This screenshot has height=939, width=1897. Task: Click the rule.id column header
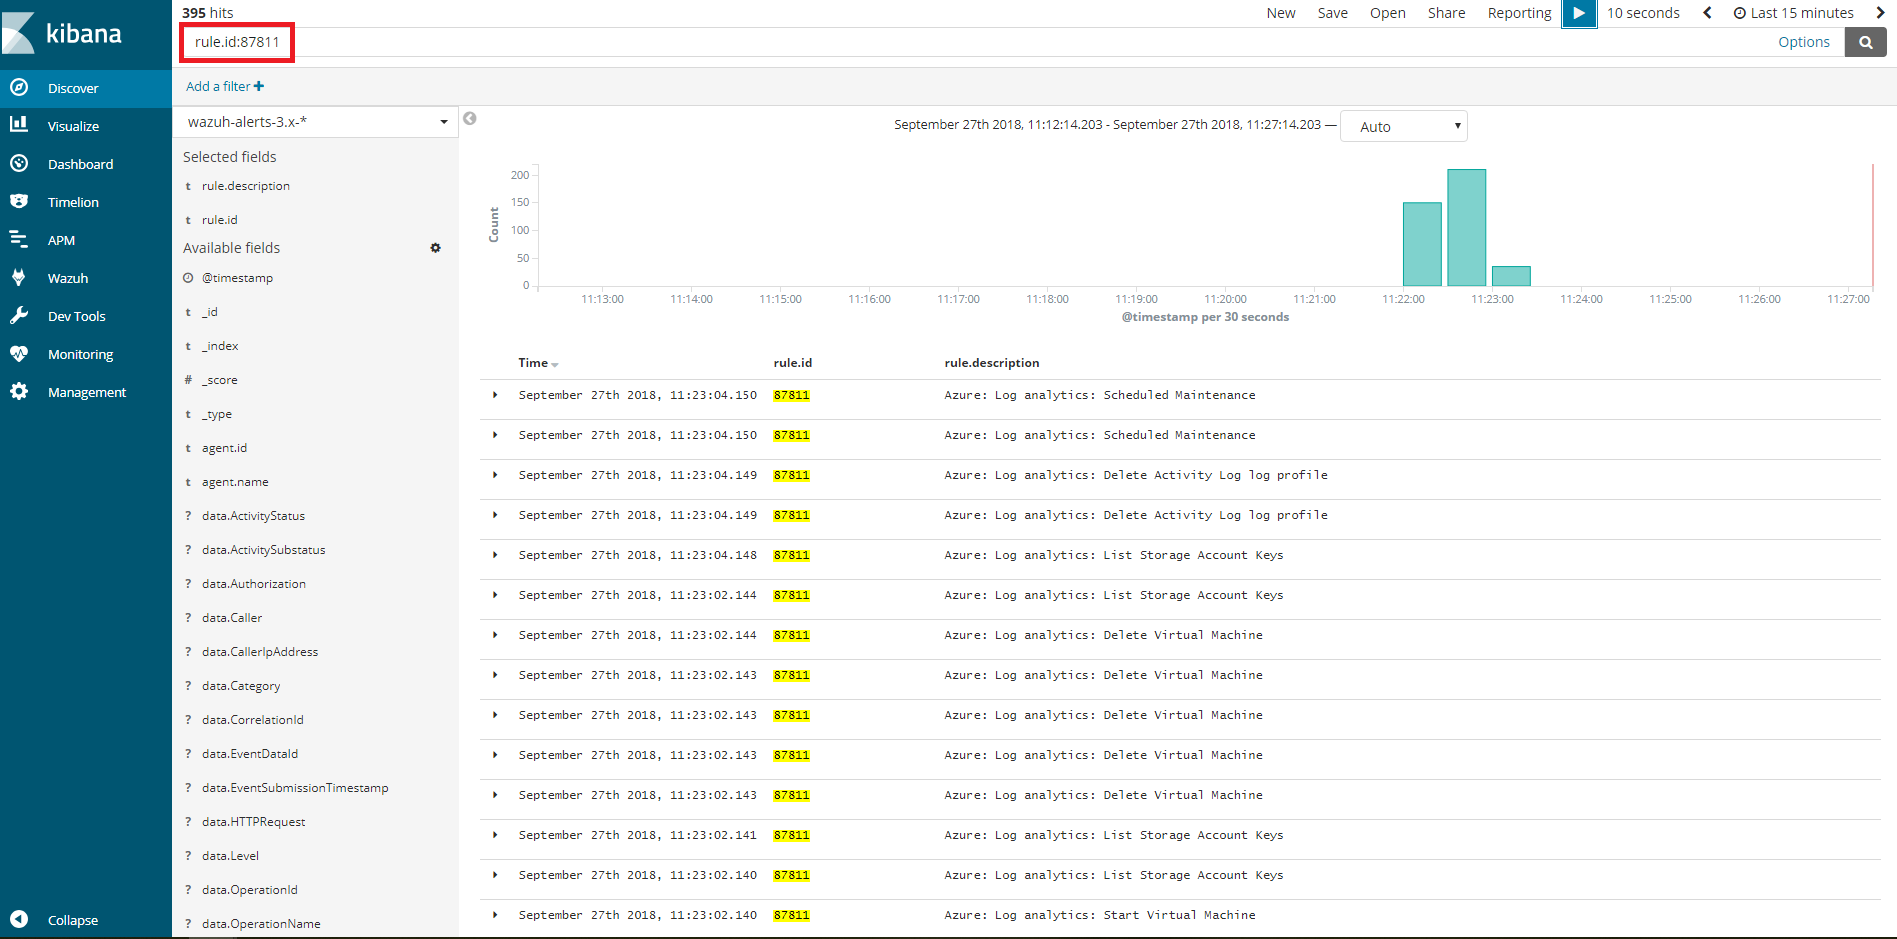pos(792,363)
